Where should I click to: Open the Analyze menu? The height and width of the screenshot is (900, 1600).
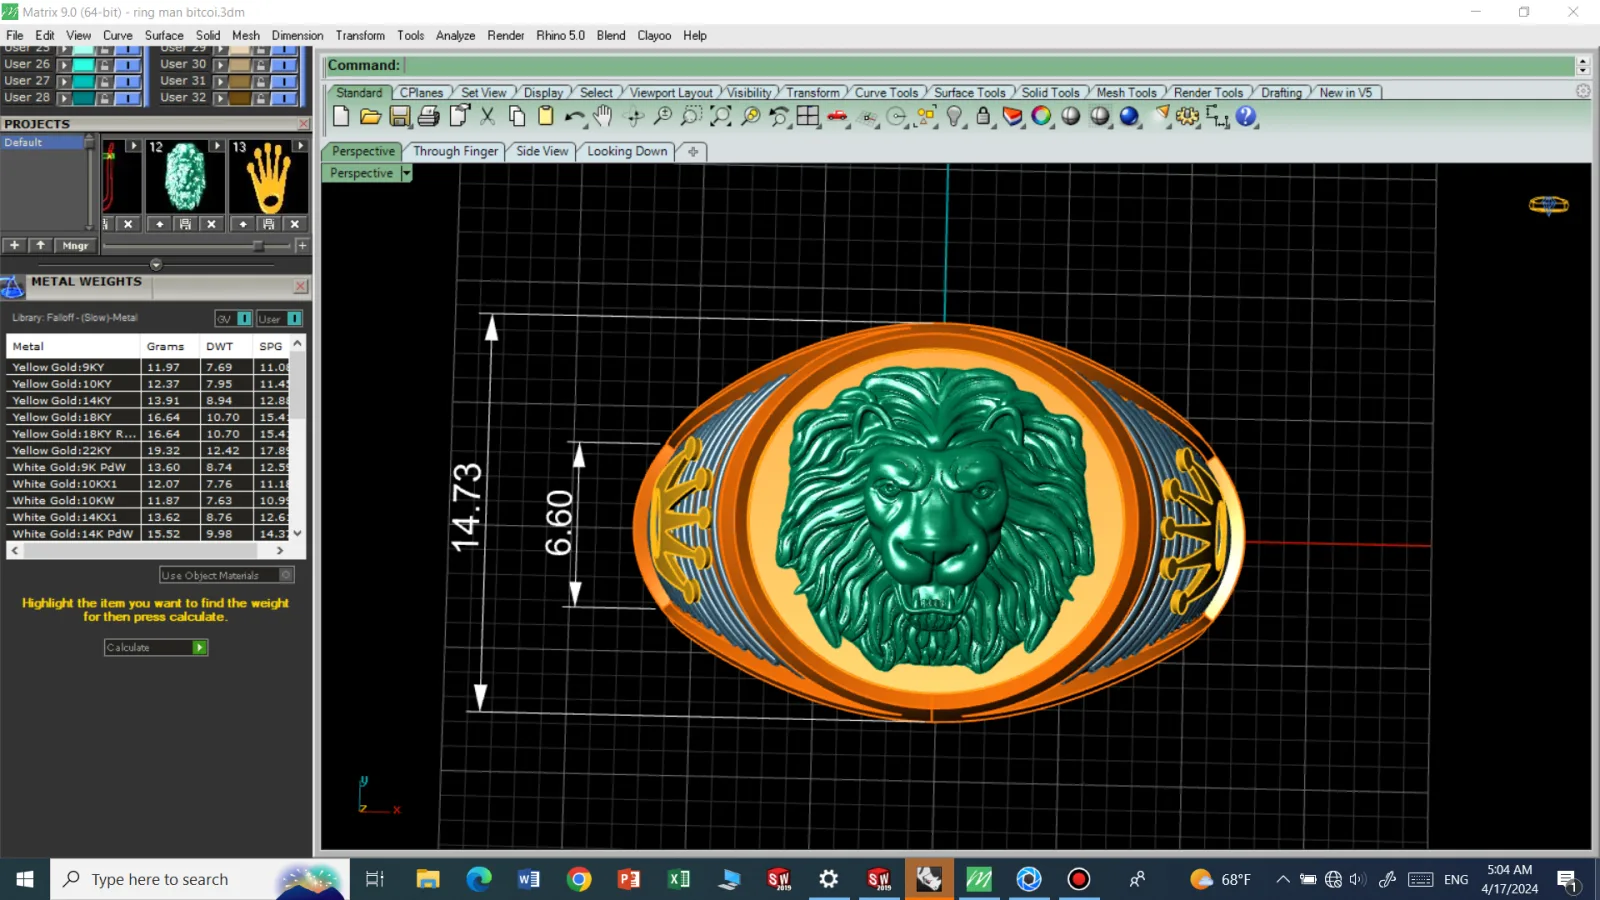coord(455,35)
